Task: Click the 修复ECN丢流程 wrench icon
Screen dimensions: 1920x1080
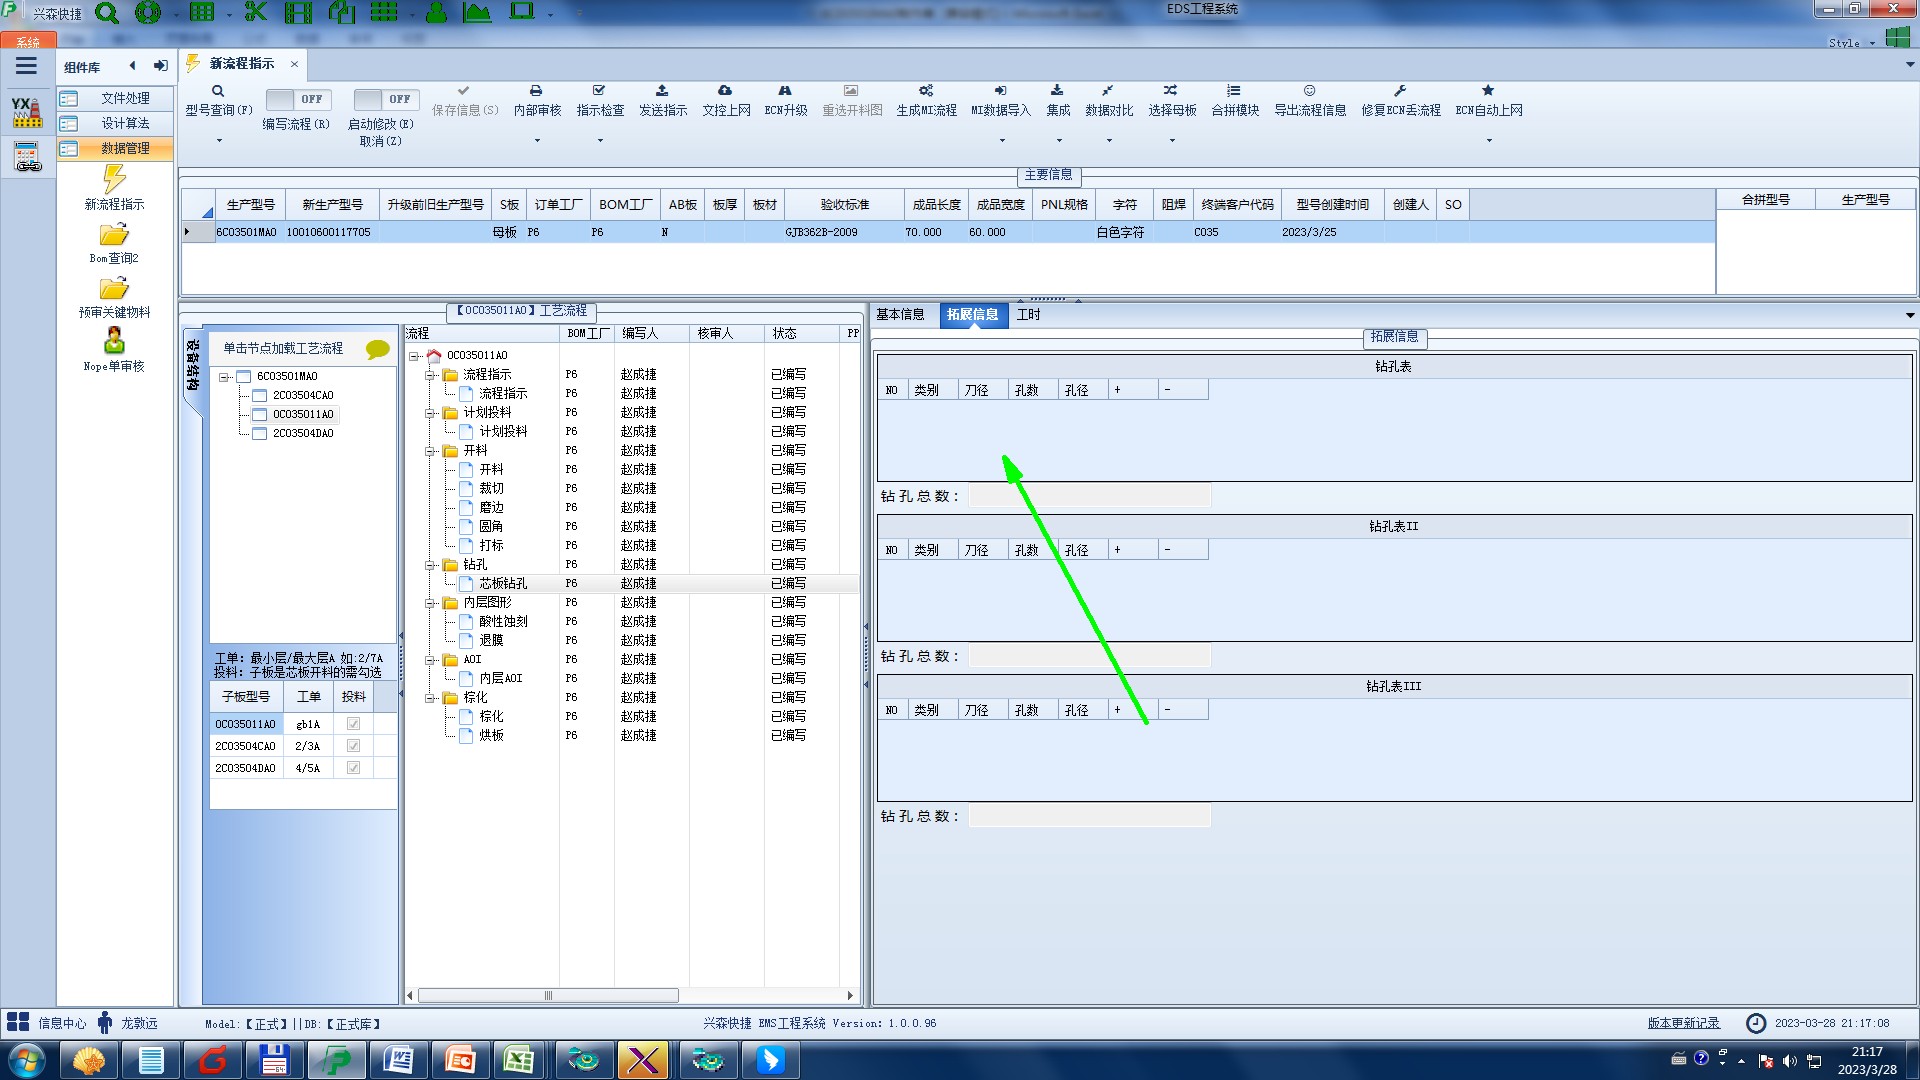Action: click(1400, 91)
